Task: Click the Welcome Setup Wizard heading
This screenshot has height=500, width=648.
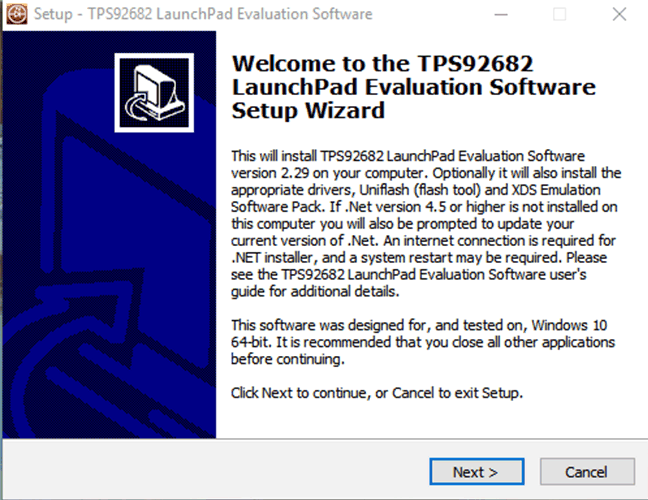Action: (413, 87)
